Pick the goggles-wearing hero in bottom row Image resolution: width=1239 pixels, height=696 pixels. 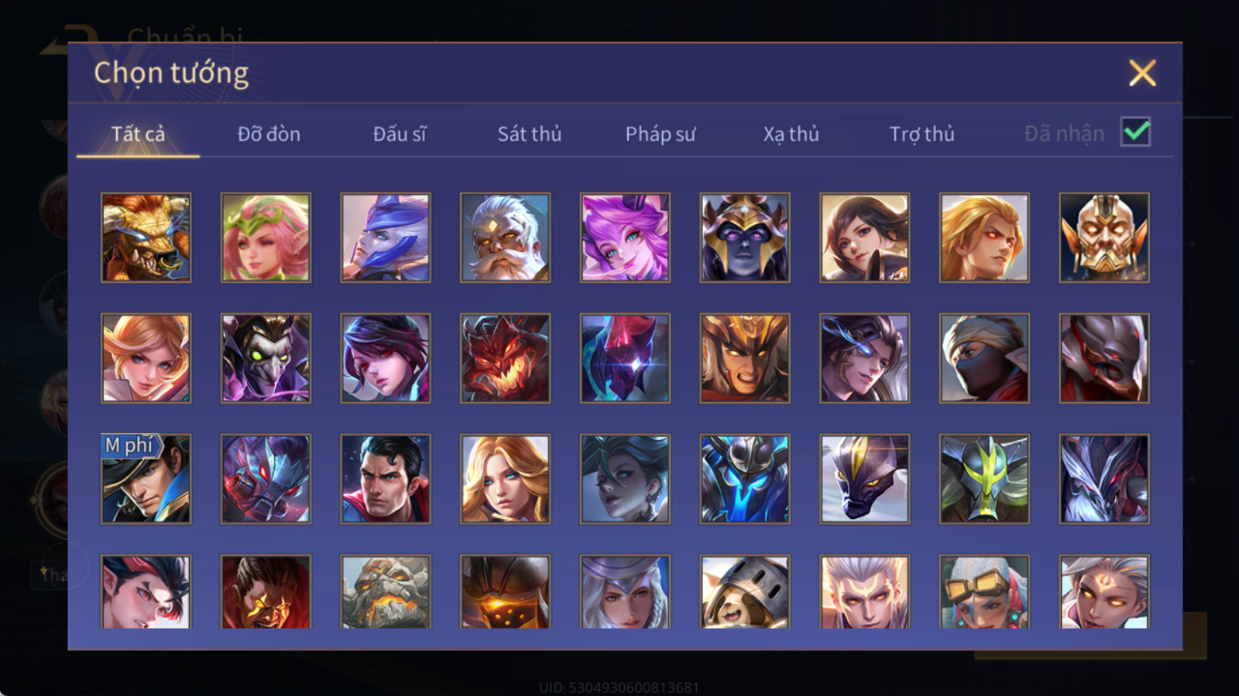coord(984,592)
